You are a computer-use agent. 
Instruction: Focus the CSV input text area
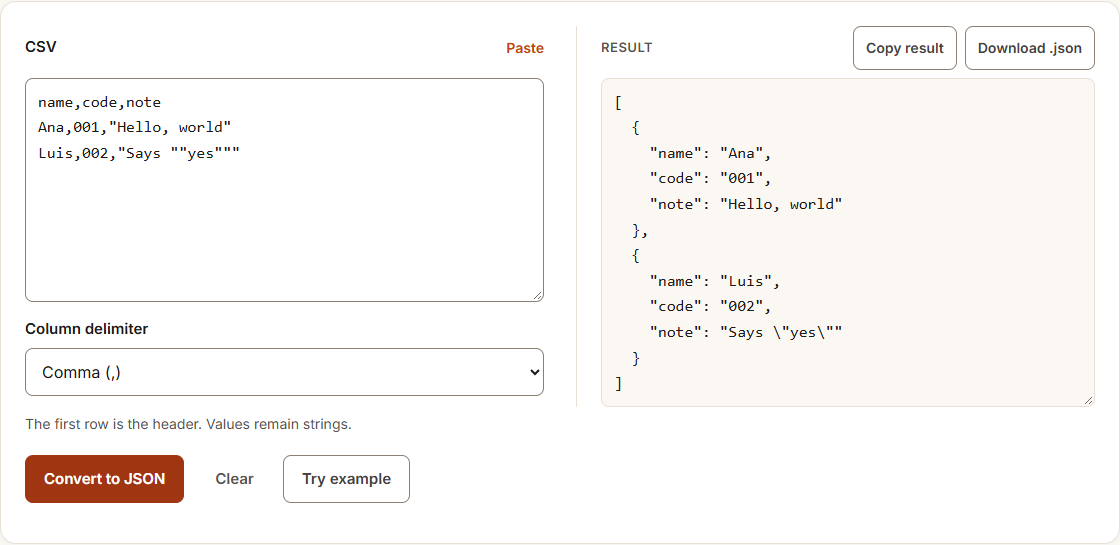[284, 190]
